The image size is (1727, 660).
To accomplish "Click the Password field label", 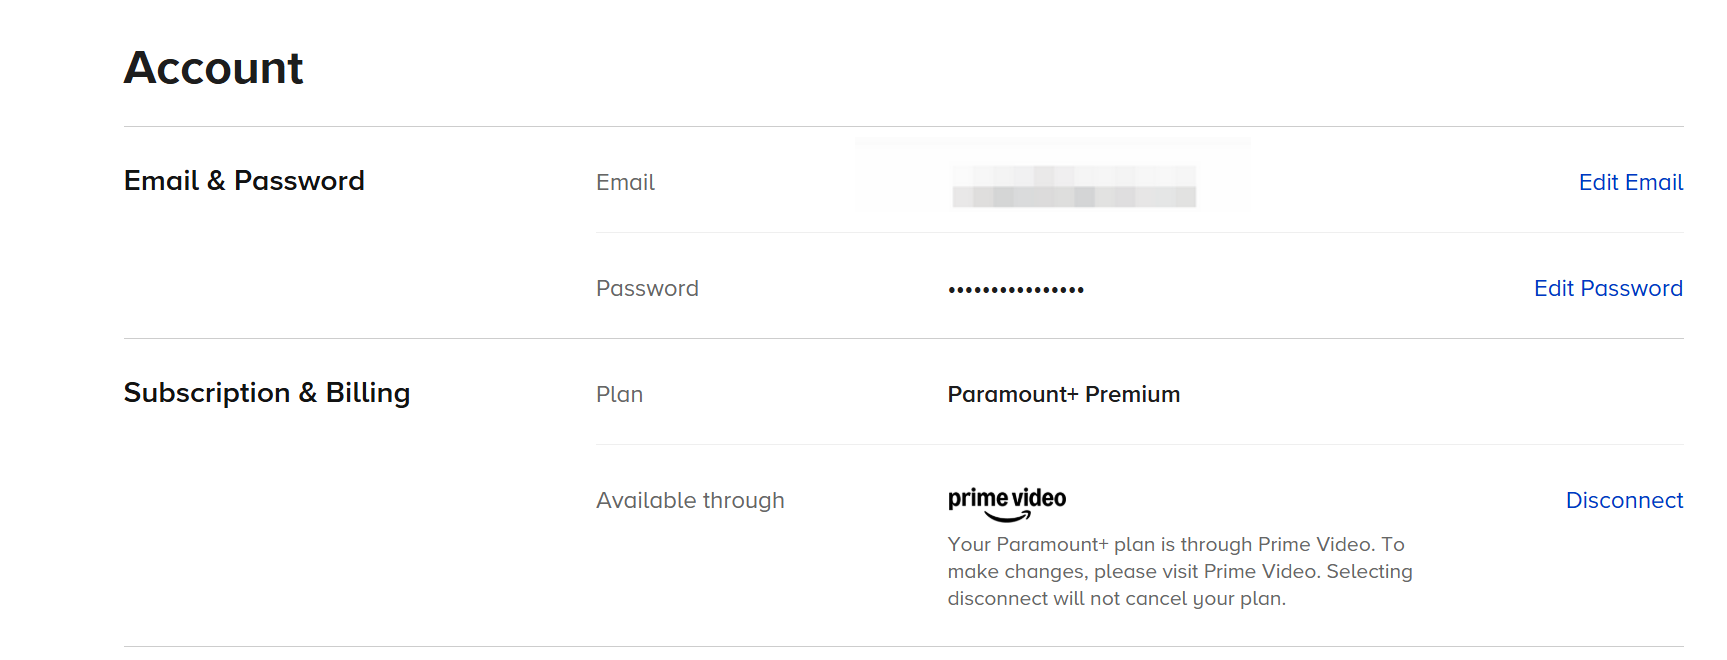I will pyautogui.click(x=647, y=289).
